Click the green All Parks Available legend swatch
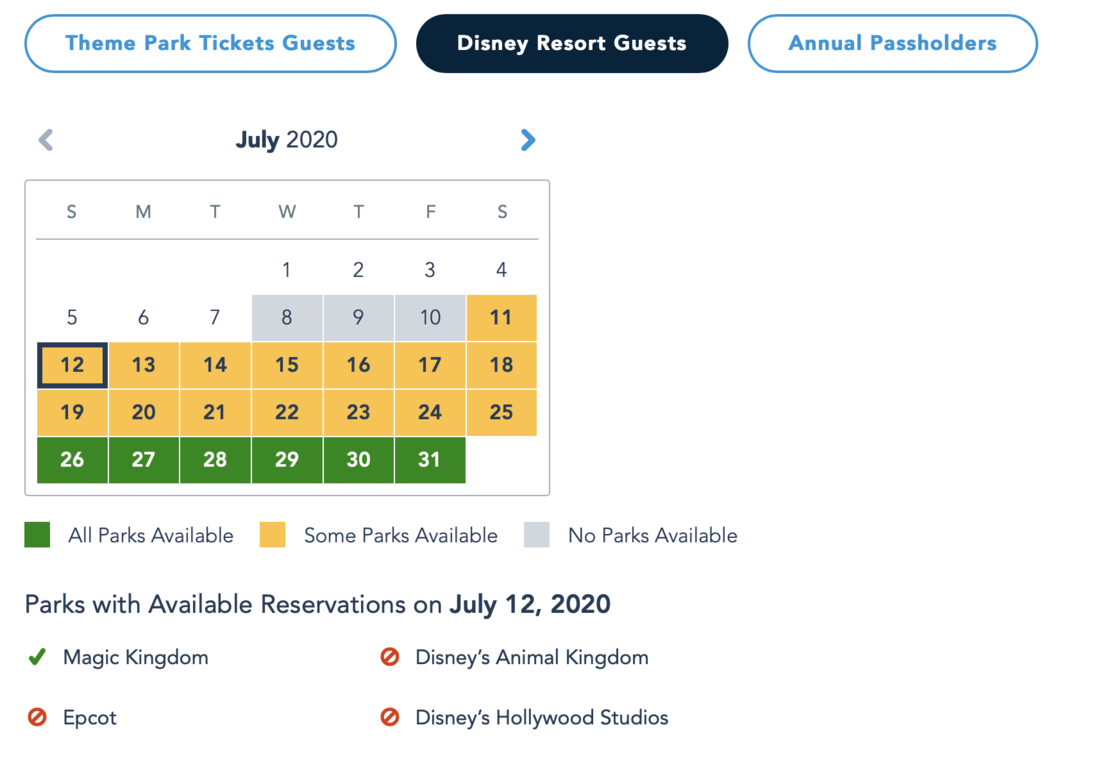The height and width of the screenshot is (768, 1103). pos(37,535)
